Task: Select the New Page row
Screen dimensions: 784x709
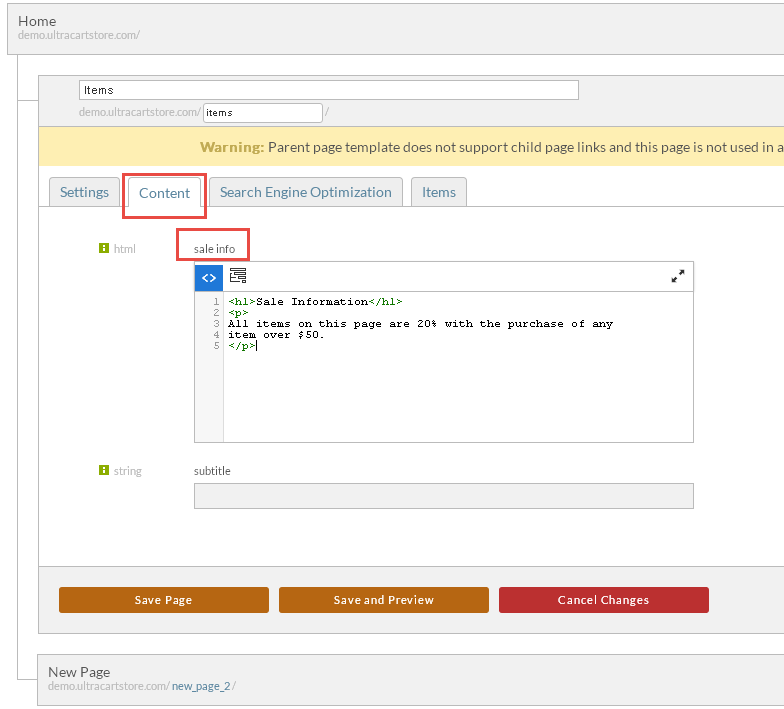Action: tap(410, 679)
